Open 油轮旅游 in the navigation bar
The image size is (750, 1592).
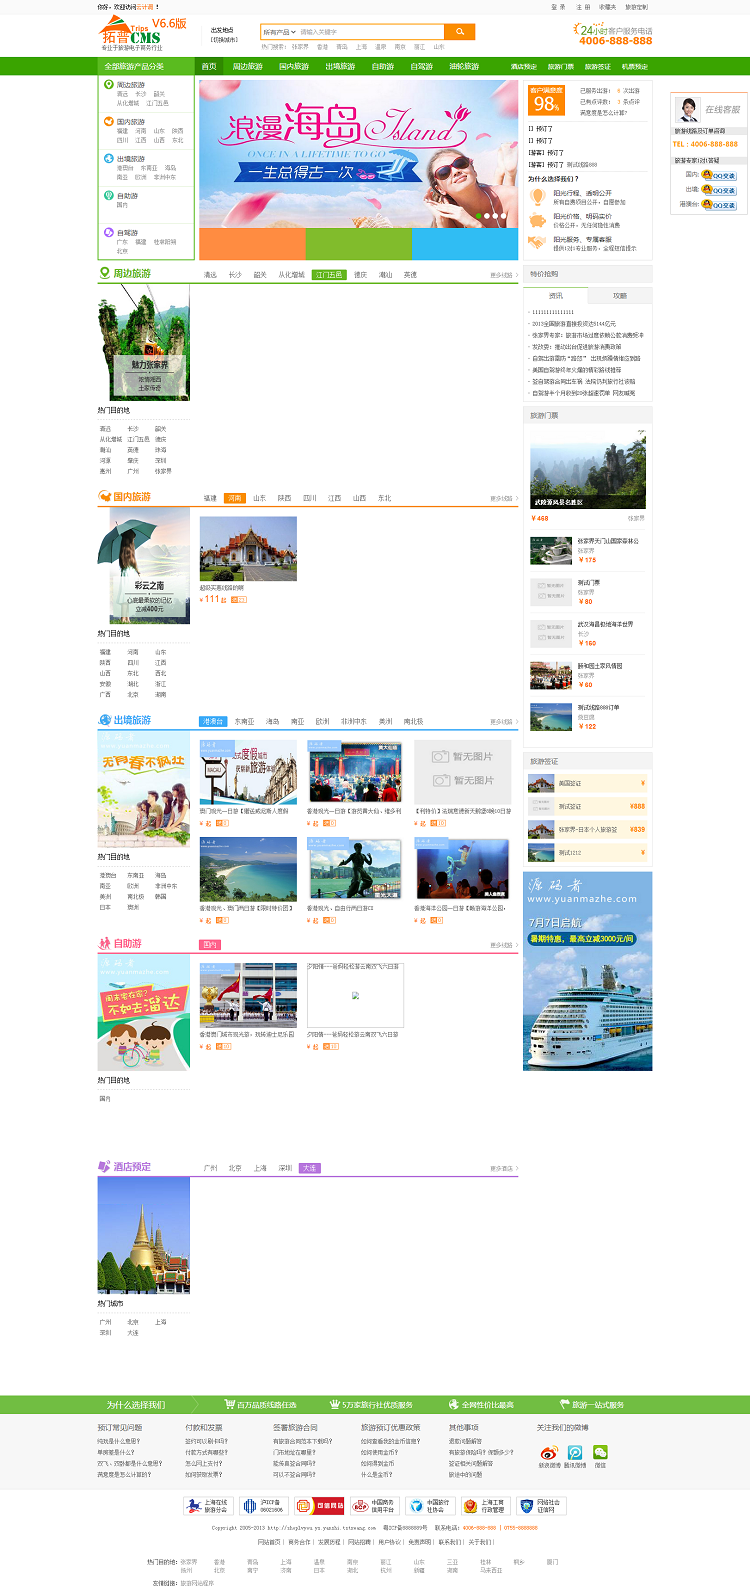coord(464,66)
